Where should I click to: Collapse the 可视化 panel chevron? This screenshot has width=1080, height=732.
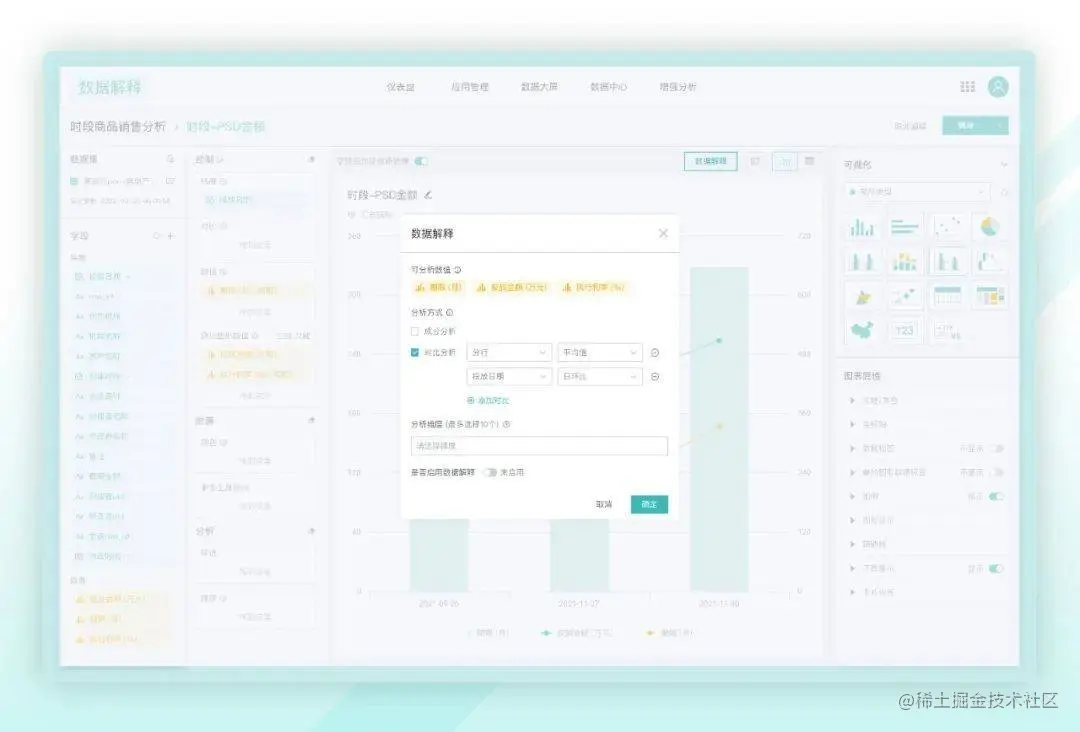[1004, 165]
